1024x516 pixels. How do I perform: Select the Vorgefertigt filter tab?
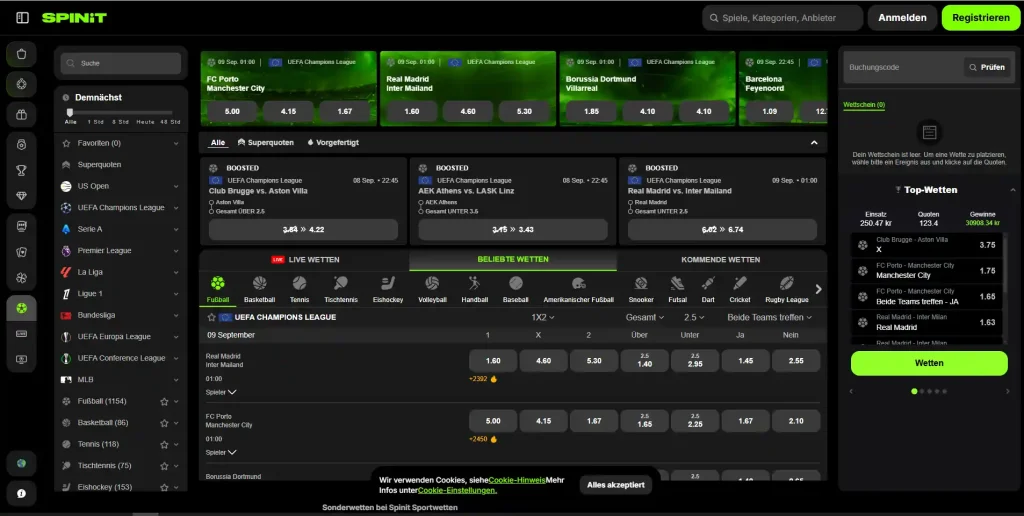coord(333,142)
